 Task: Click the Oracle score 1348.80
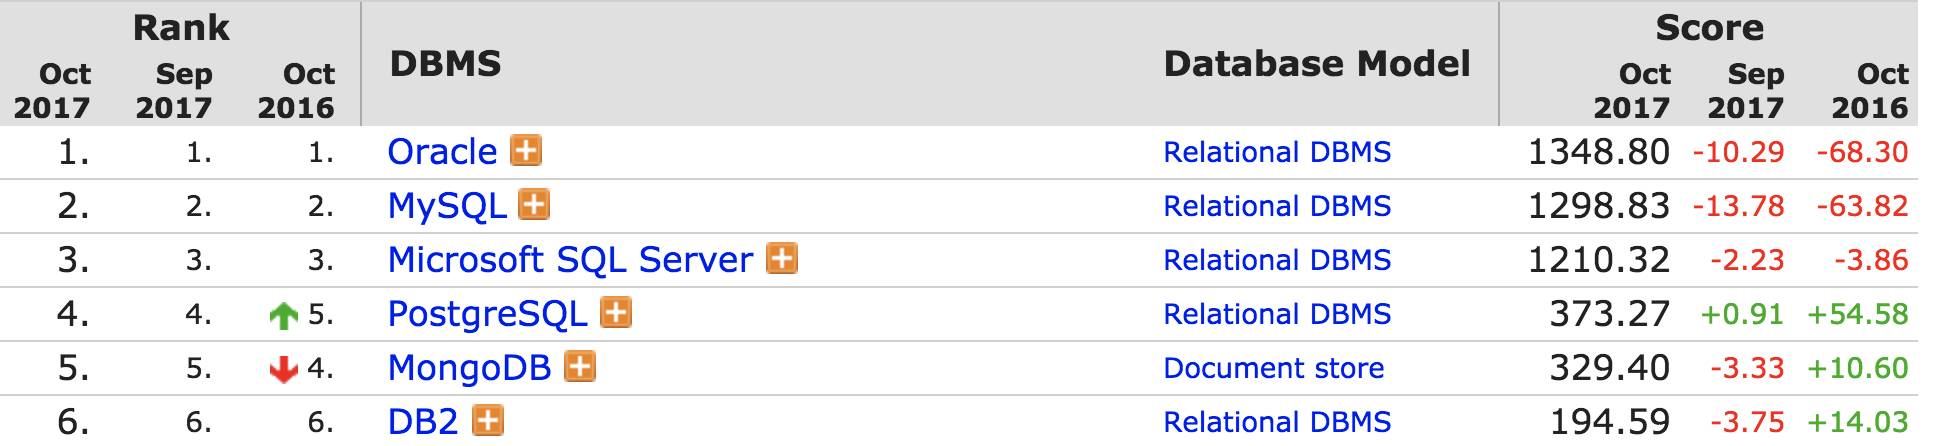tap(1599, 152)
